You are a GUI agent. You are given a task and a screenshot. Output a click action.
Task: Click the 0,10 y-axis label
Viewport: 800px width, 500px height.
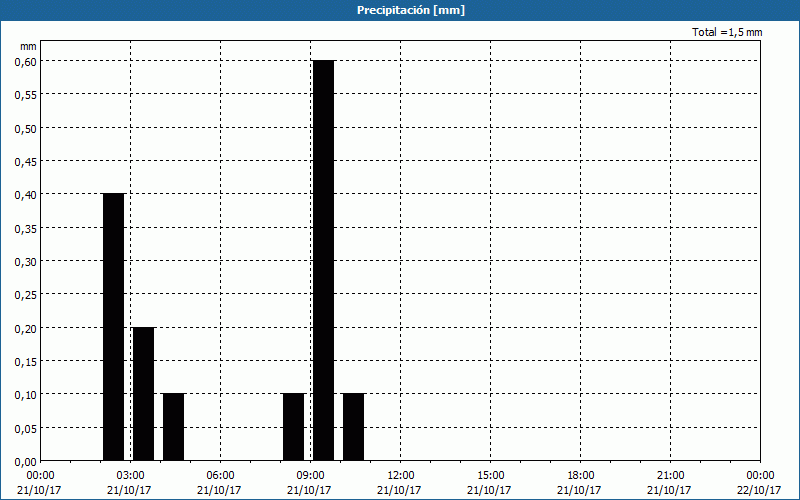(26, 394)
